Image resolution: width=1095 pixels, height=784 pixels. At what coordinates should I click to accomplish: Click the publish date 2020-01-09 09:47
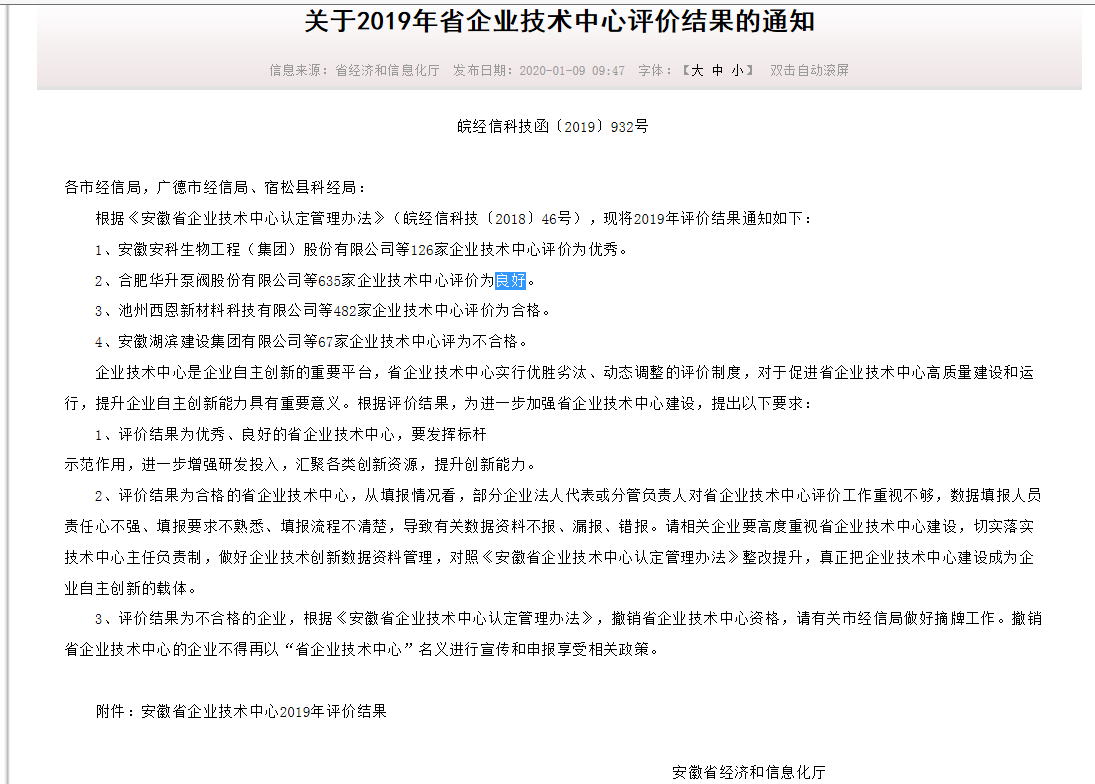click(x=572, y=71)
